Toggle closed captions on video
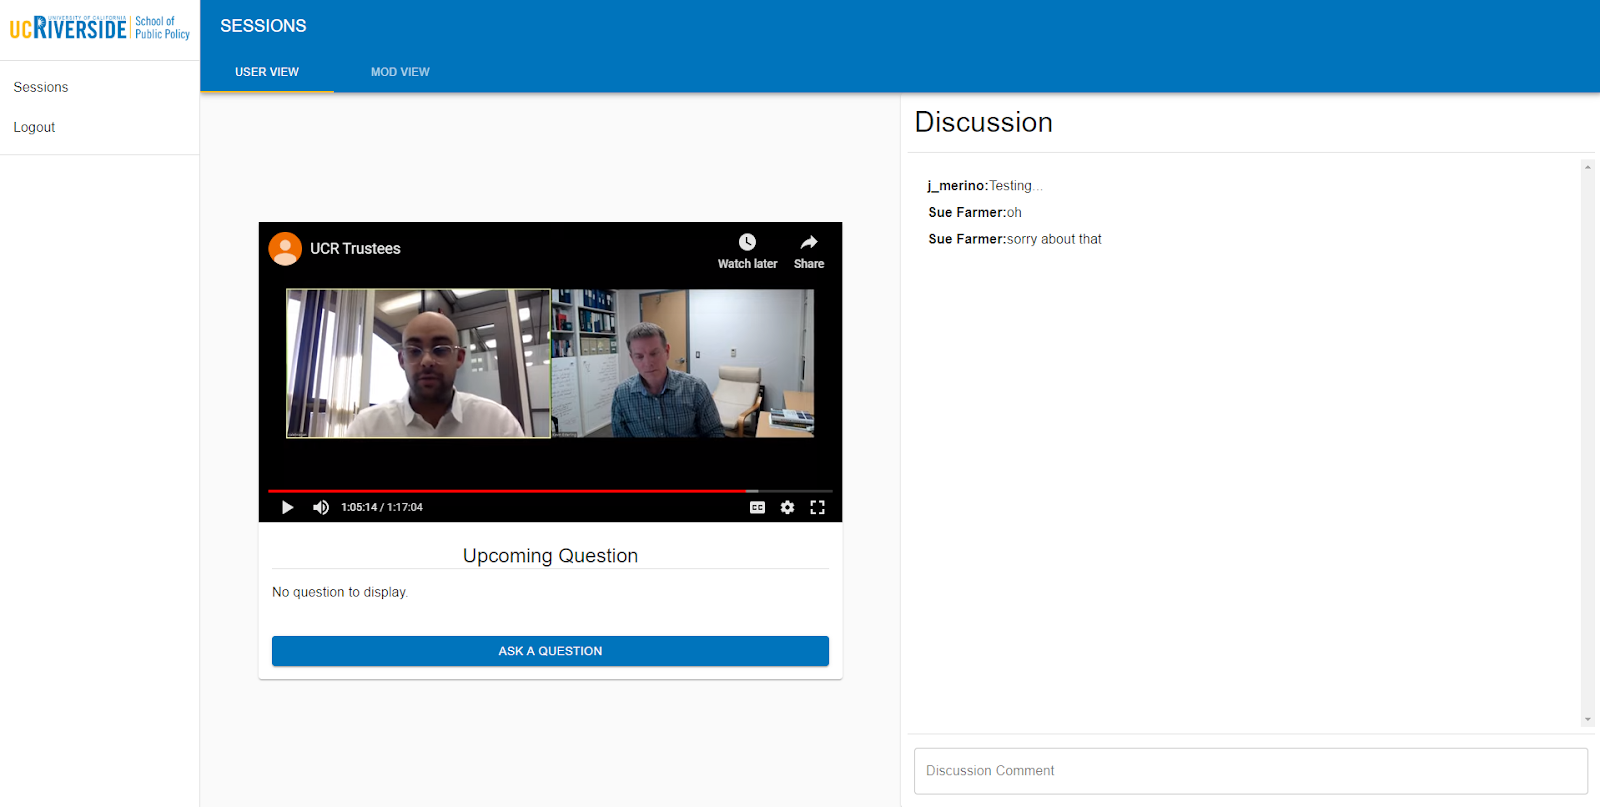This screenshot has height=807, width=1600. 757,507
